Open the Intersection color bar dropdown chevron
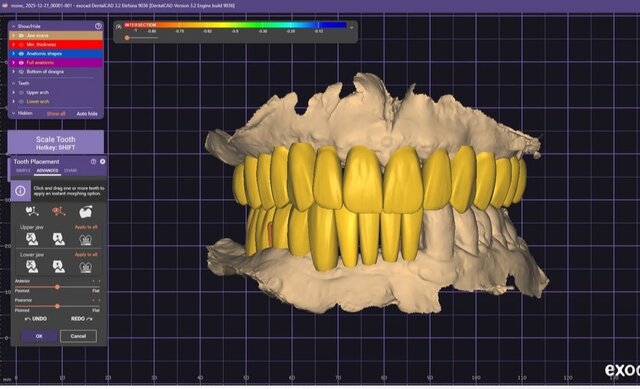This screenshot has width=640, height=389. [351, 27]
